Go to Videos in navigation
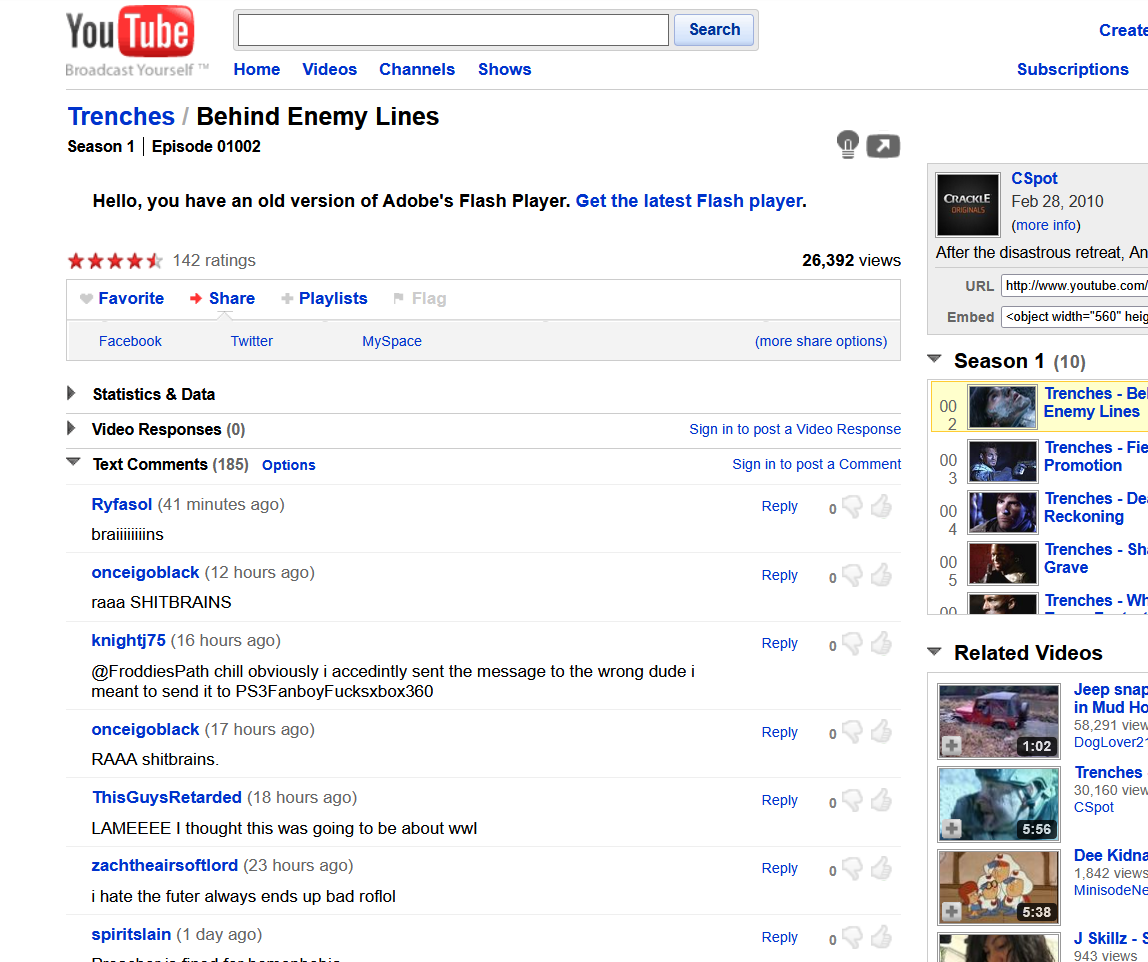The image size is (1148, 962). click(x=329, y=70)
